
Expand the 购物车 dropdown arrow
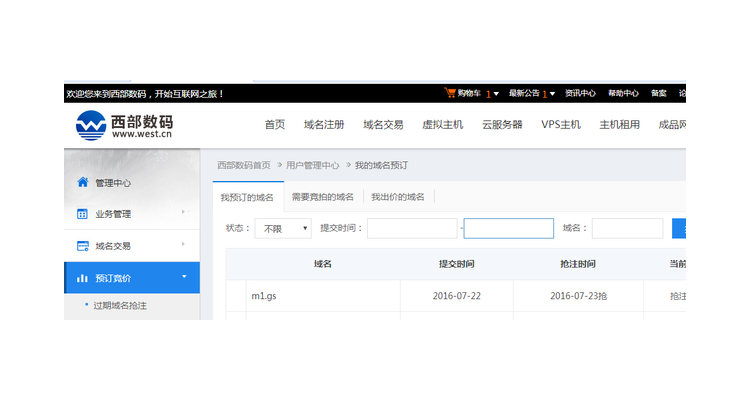[496, 94]
